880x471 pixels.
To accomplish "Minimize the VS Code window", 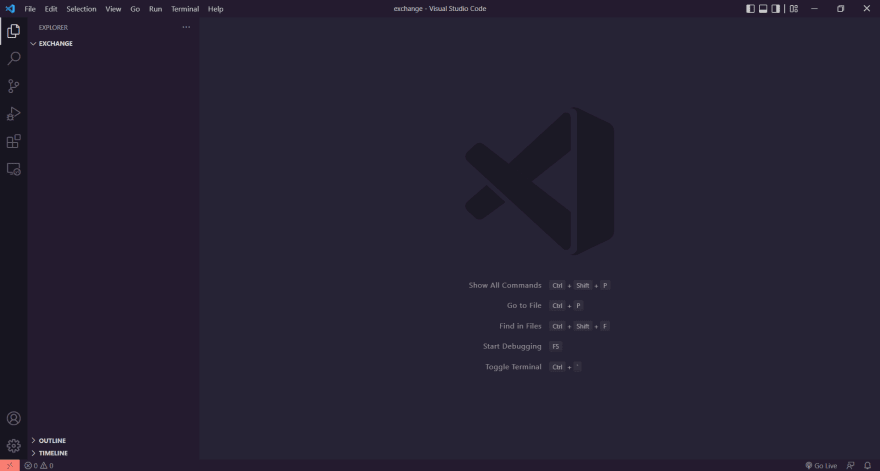I will 814,8.
